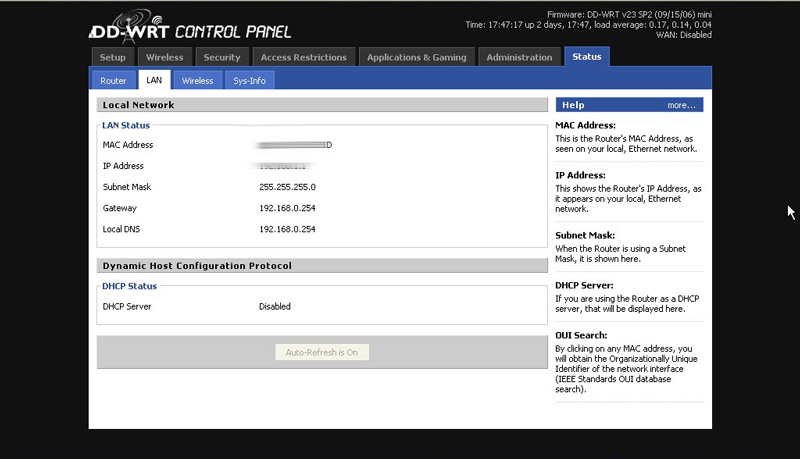Click the Firmware version text in header
The width and height of the screenshot is (800, 459).
(629, 15)
